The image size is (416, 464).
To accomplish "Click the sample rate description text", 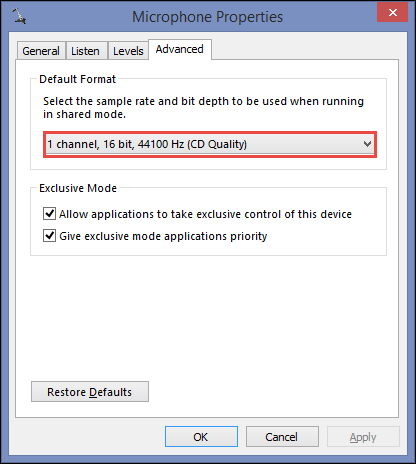I will 203,108.
